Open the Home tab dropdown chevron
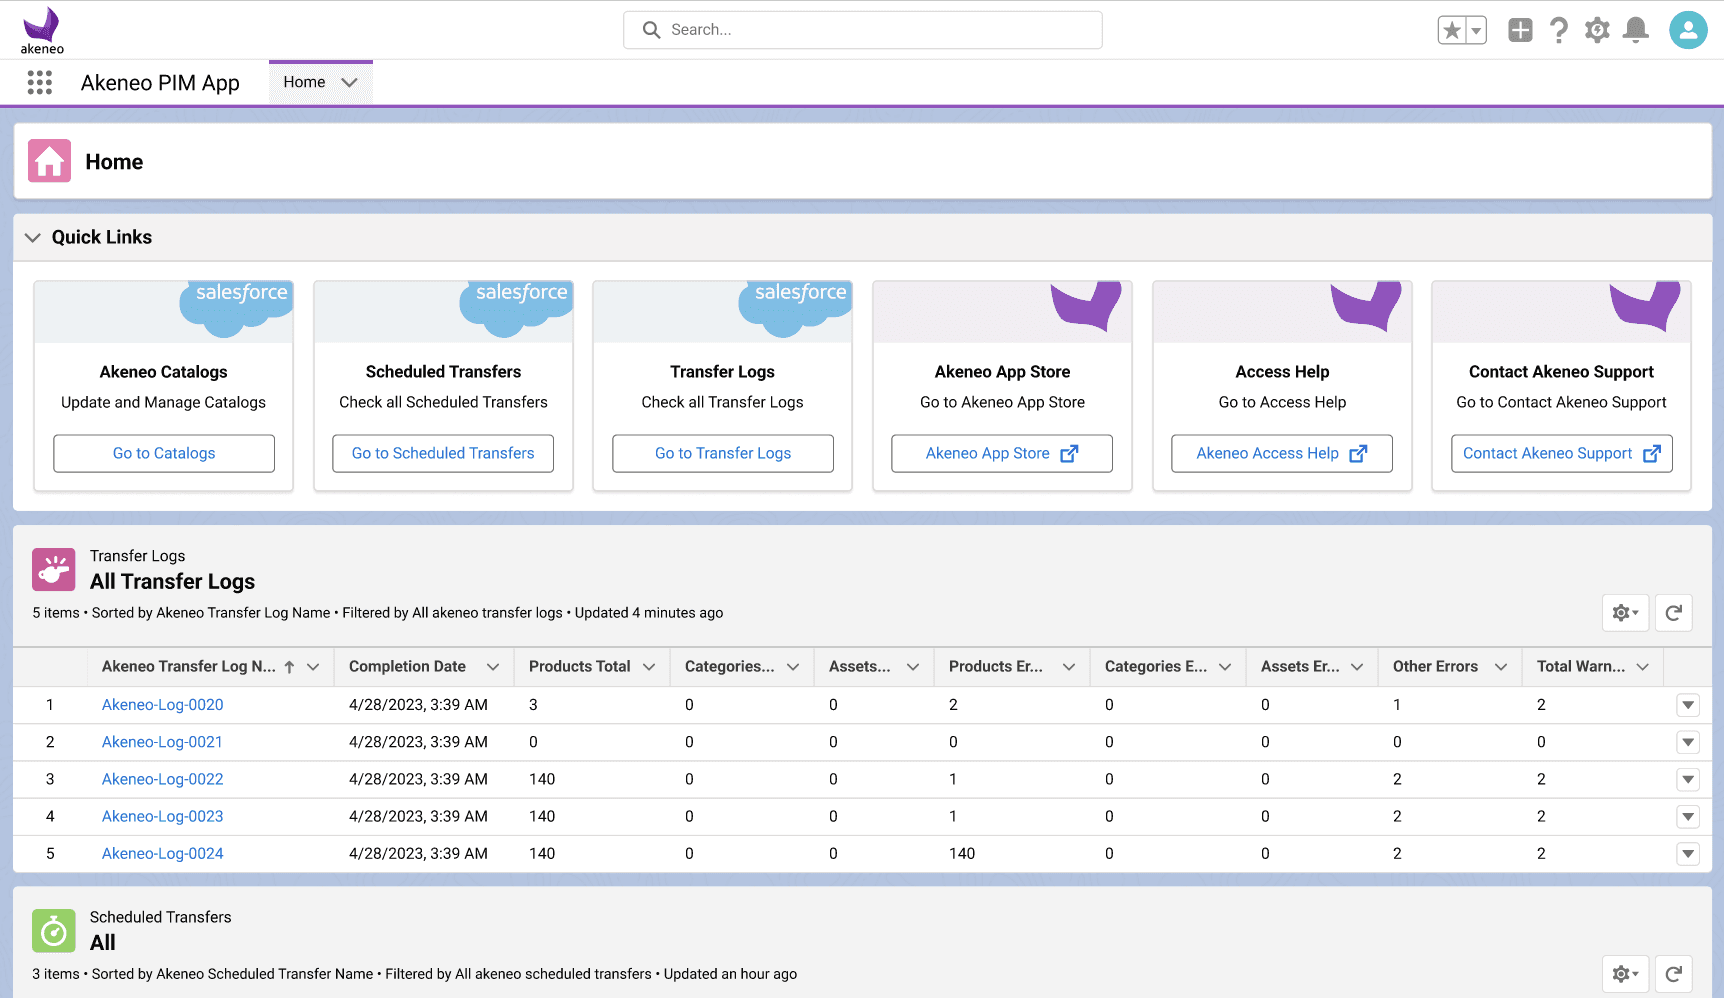 349,83
